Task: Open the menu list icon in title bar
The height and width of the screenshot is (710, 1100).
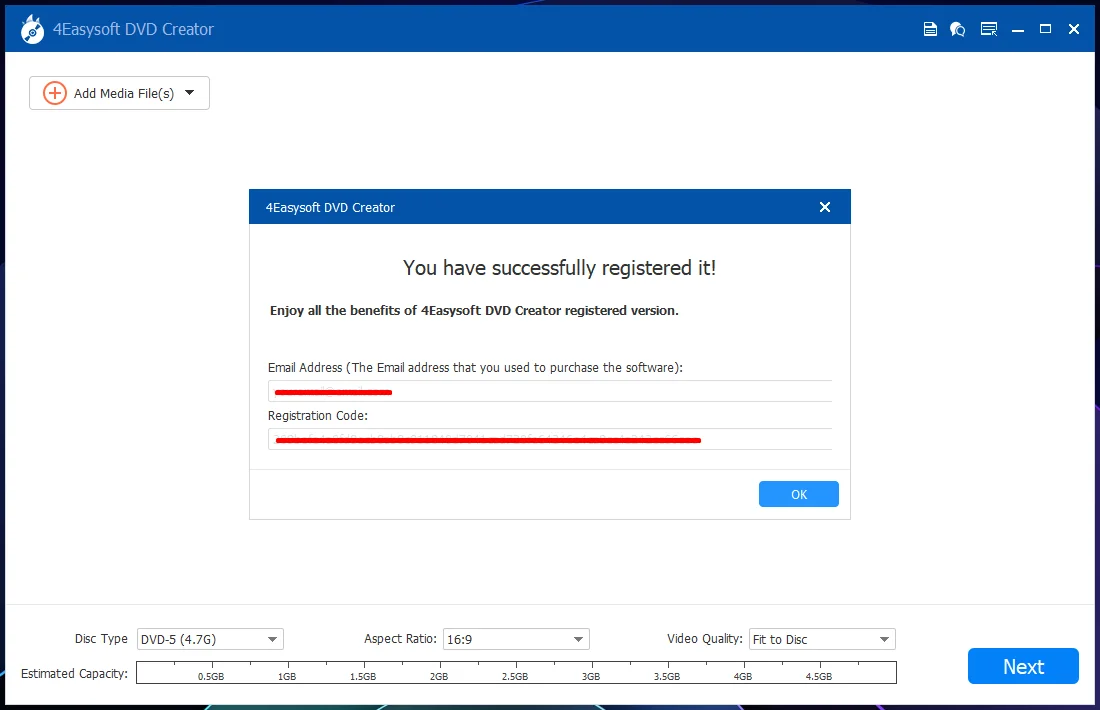Action: coord(988,29)
